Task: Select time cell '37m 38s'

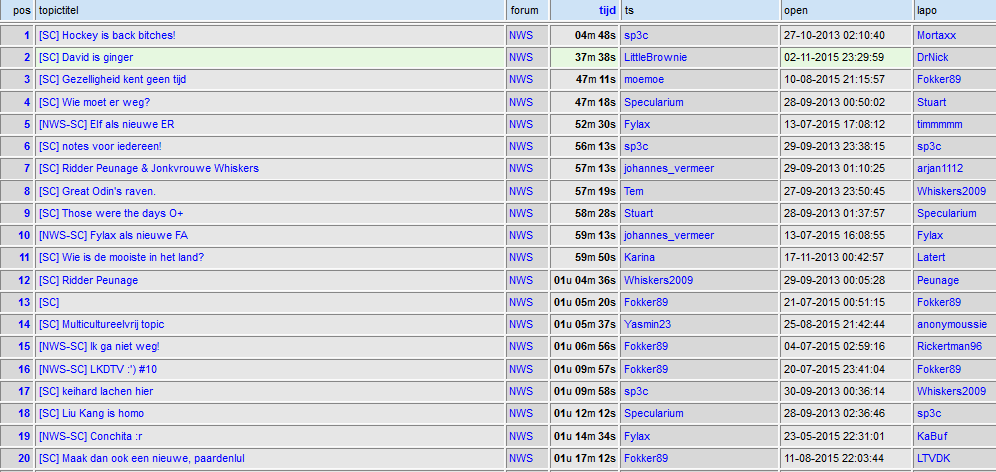Action: 595,58
